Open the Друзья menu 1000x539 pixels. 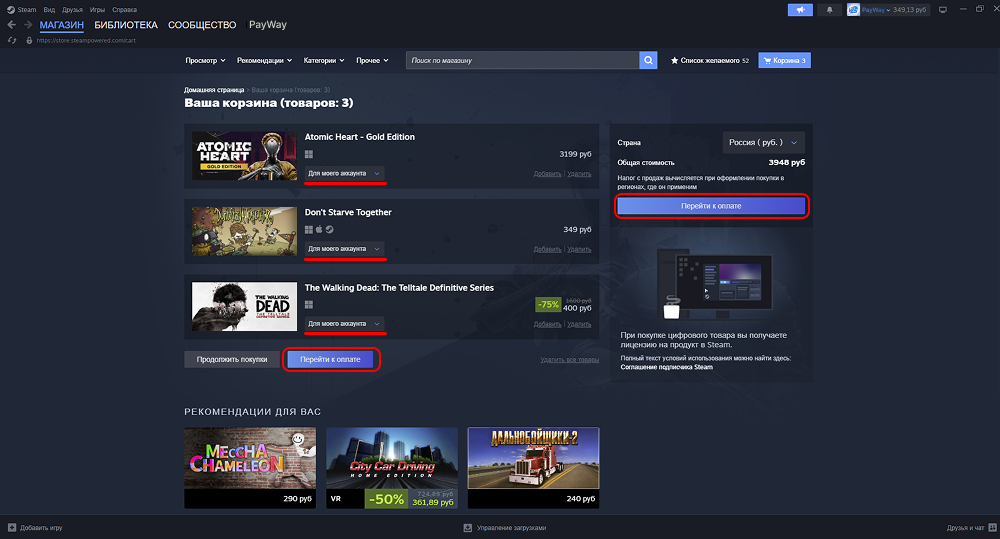72,10
